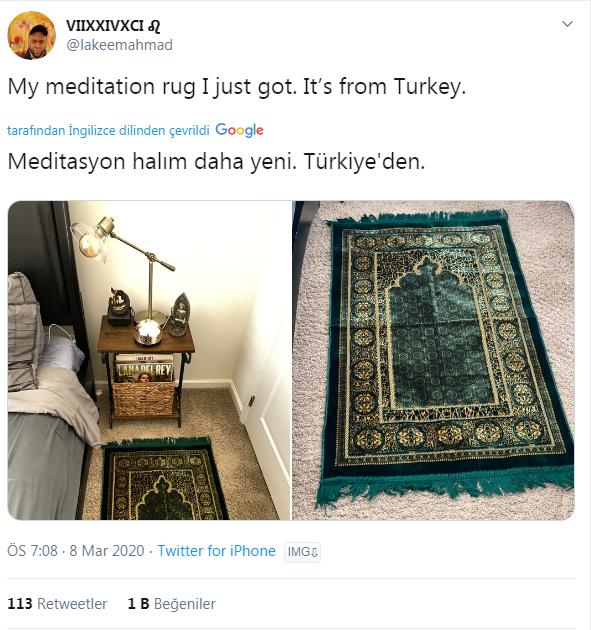
Task: Click the word 'tarafından' in translation label
Action: [36, 131]
